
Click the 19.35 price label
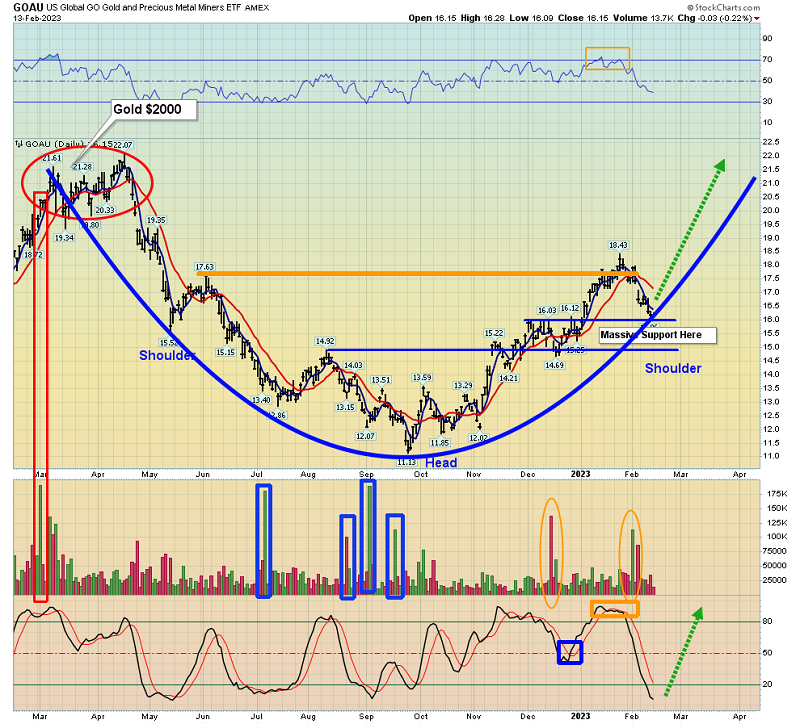pyautogui.click(x=156, y=220)
